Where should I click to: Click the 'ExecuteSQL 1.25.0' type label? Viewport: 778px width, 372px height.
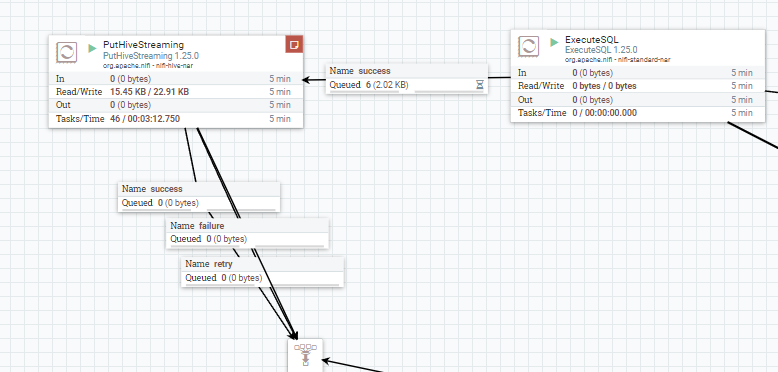(601, 50)
